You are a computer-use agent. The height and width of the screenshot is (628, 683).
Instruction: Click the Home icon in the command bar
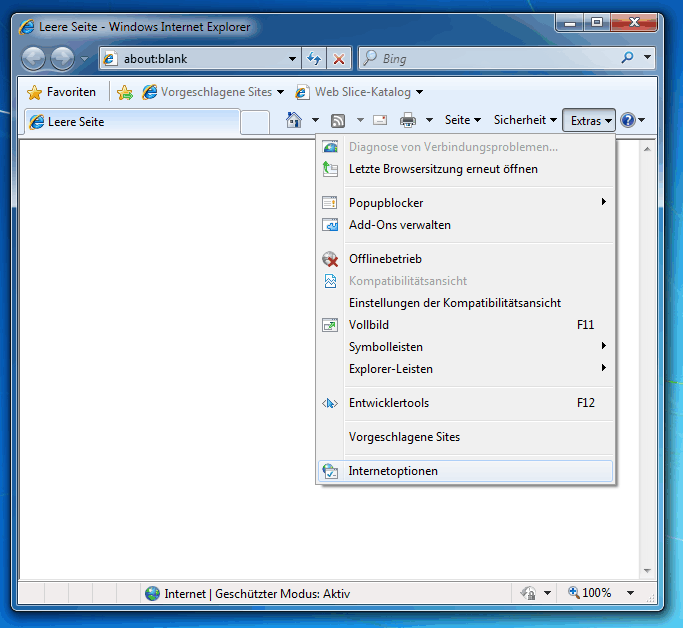click(x=293, y=120)
